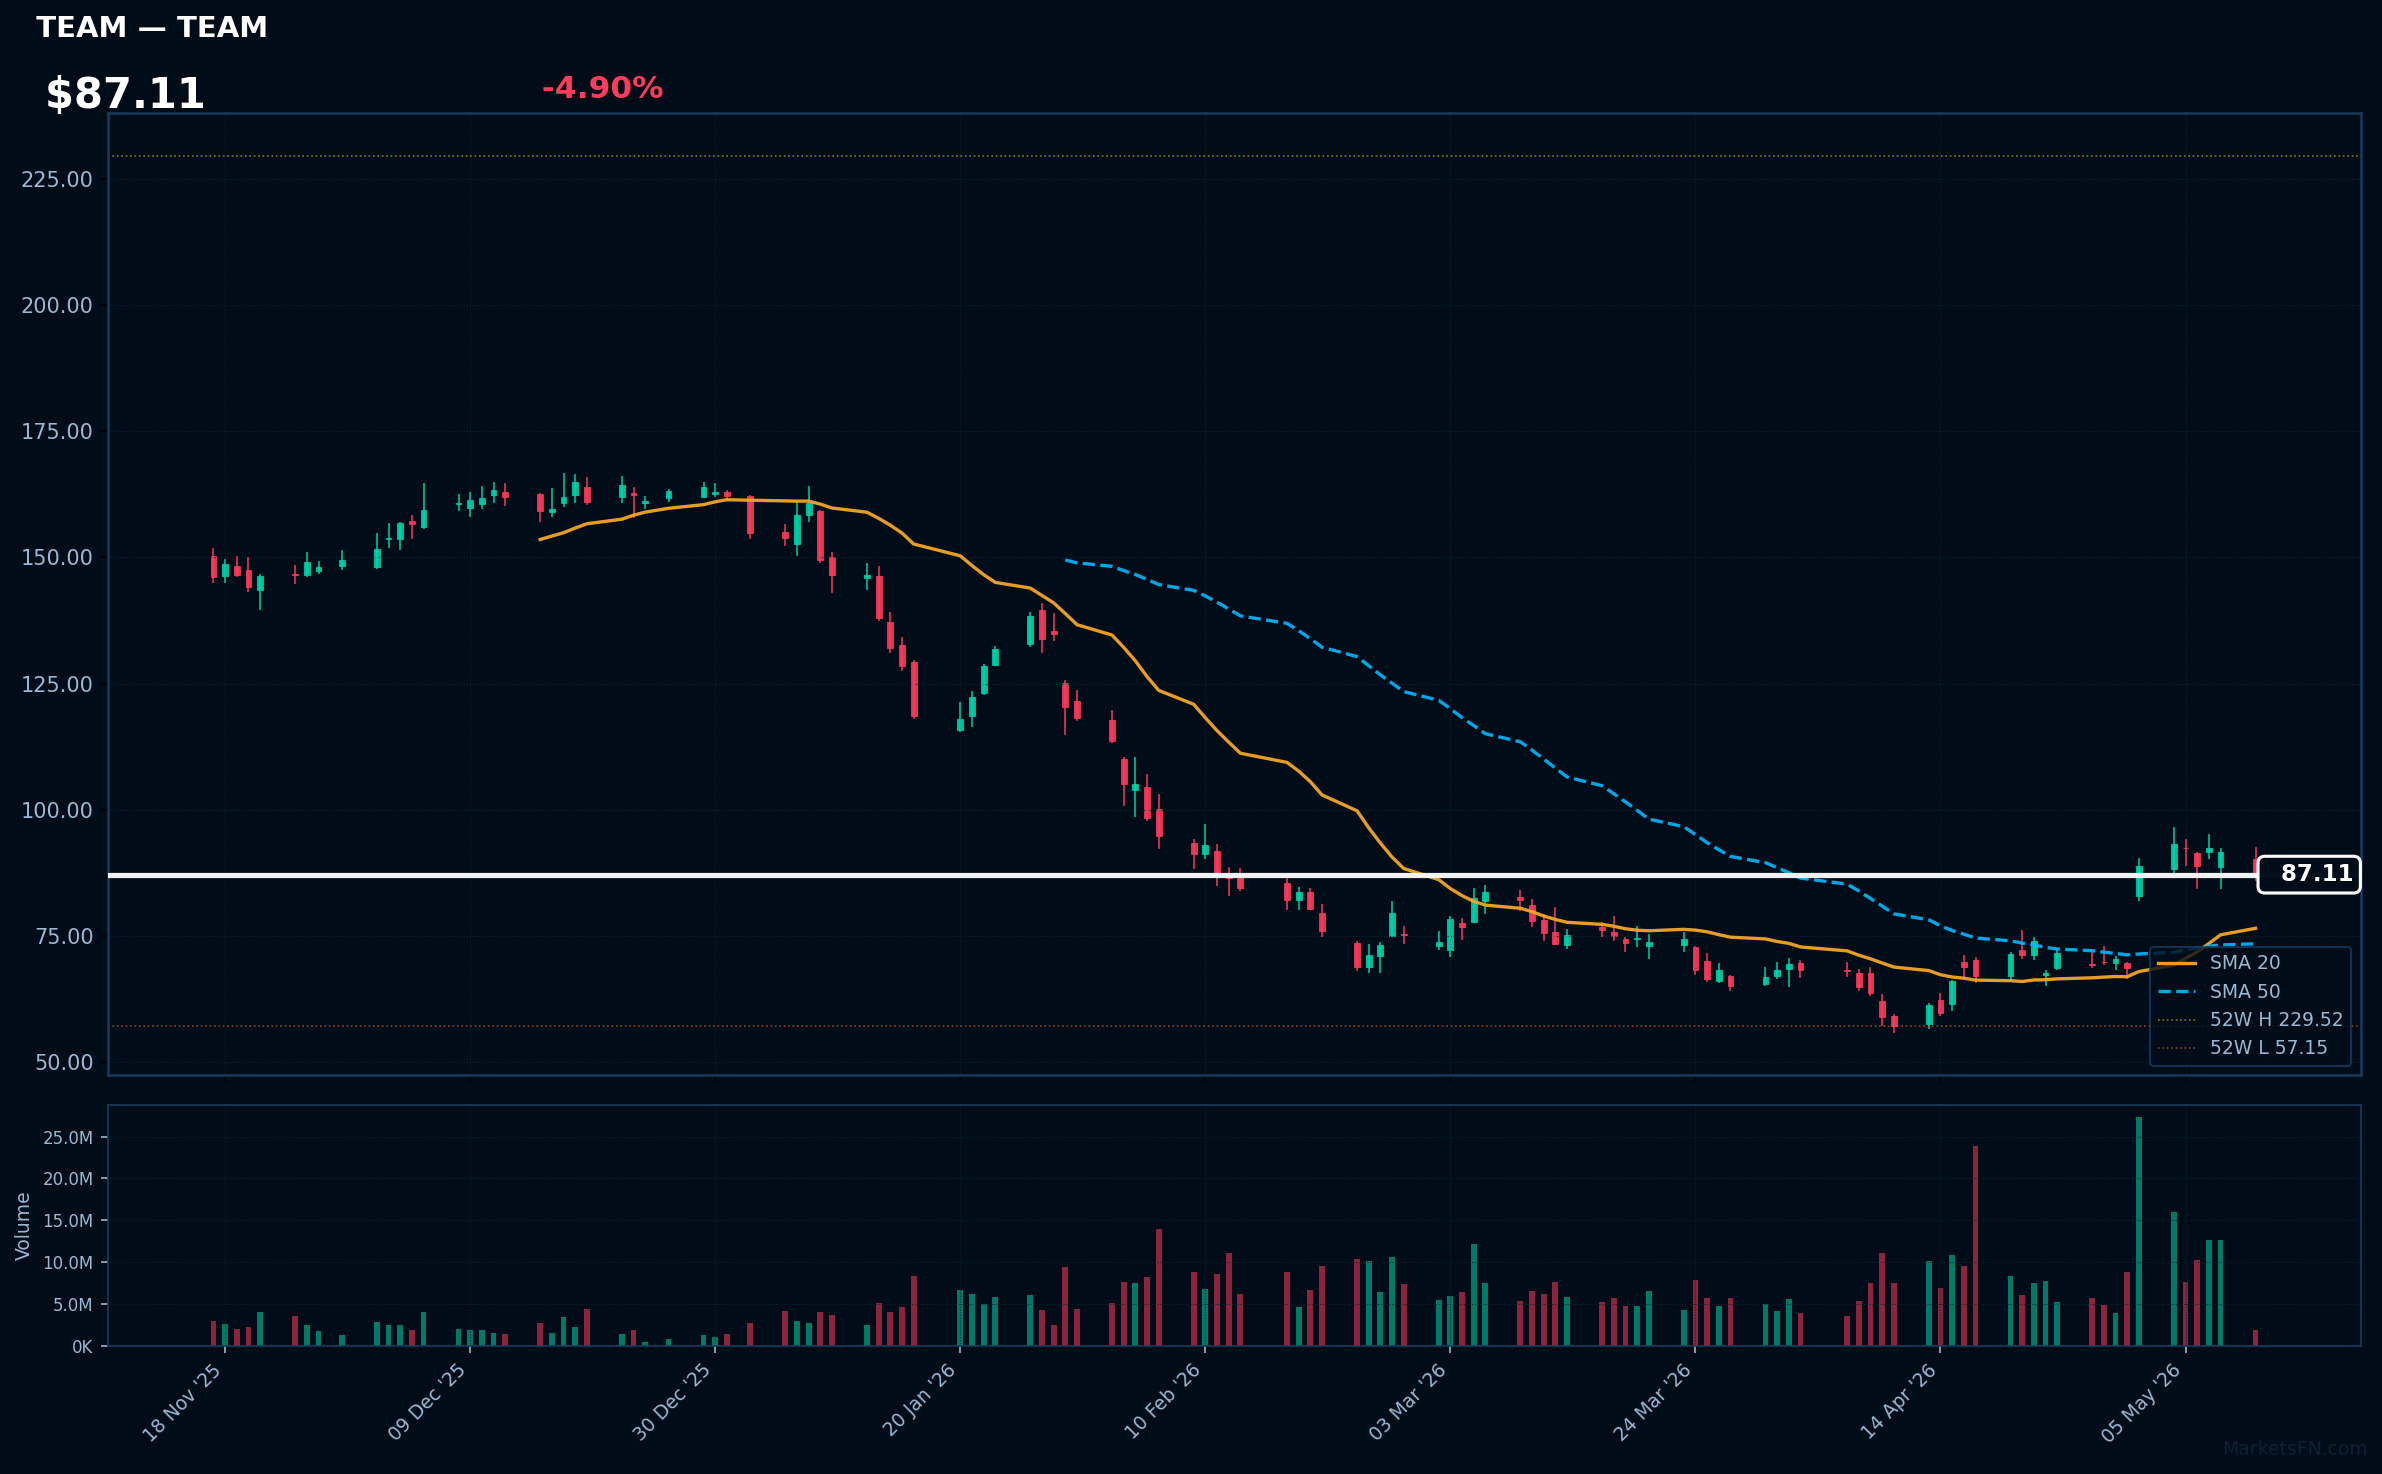Image resolution: width=2382 pixels, height=1474 pixels.
Task: Select the "03 Mar '26" date label
Action: click(1407, 1402)
